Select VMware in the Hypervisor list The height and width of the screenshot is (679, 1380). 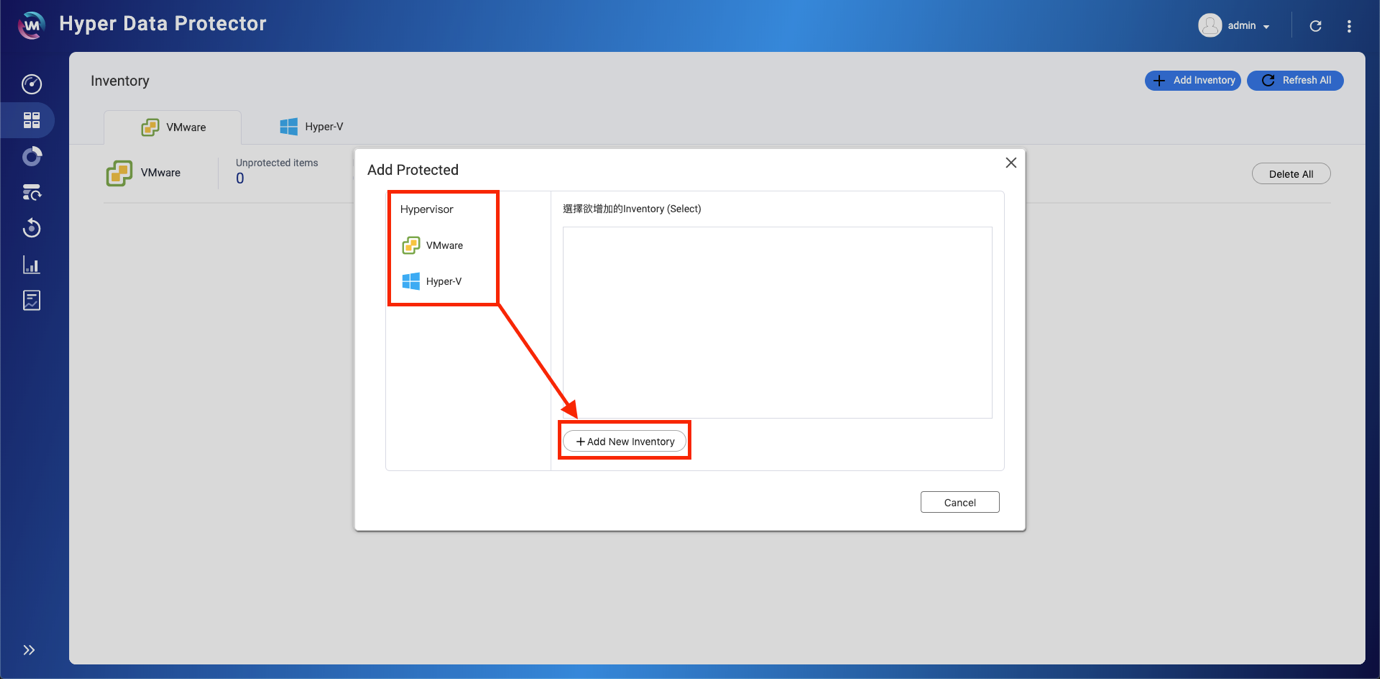(x=433, y=245)
